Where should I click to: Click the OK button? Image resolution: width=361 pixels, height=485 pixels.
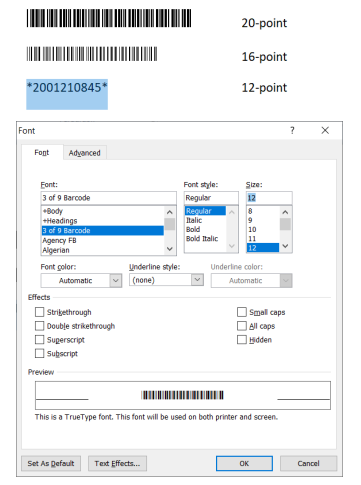tap(244, 463)
